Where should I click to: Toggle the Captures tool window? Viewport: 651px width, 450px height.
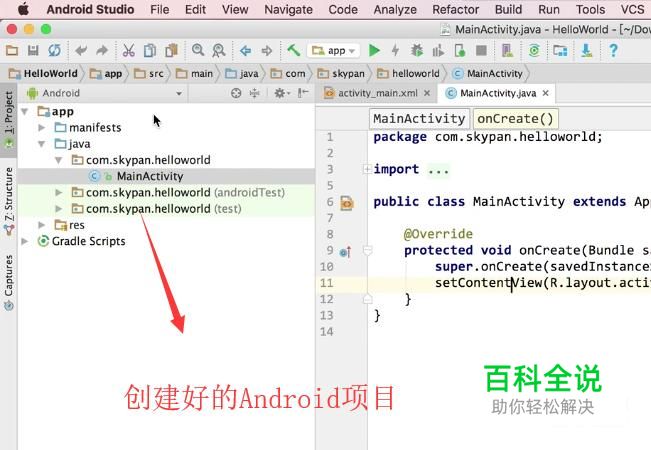(9, 282)
